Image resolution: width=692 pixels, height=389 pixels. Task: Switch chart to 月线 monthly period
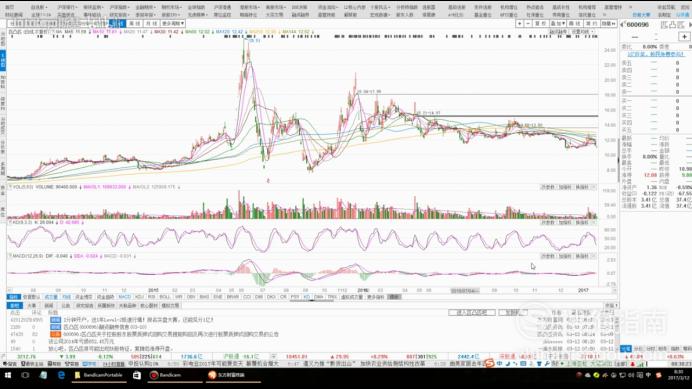click(151, 23)
